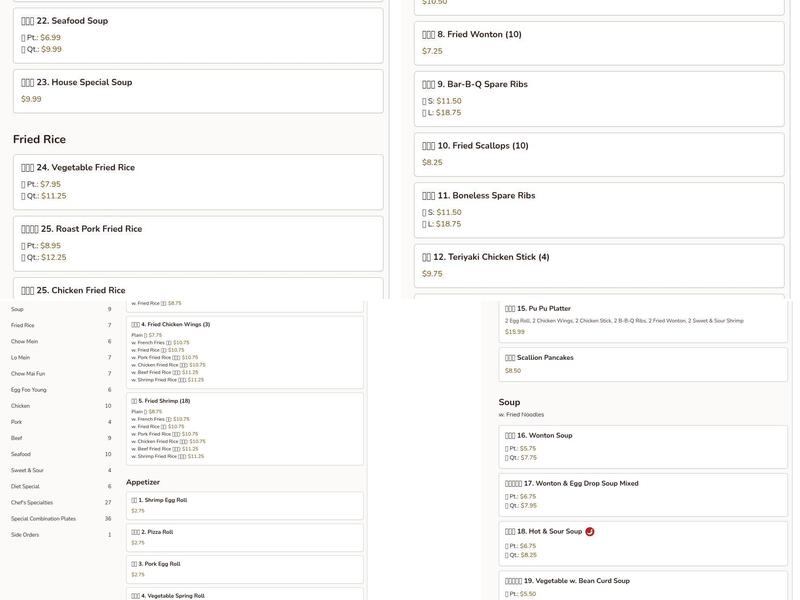This screenshot has height=600, width=800.
Task: Choose the House Special Soup item
Action: pyautogui.click(x=198, y=90)
